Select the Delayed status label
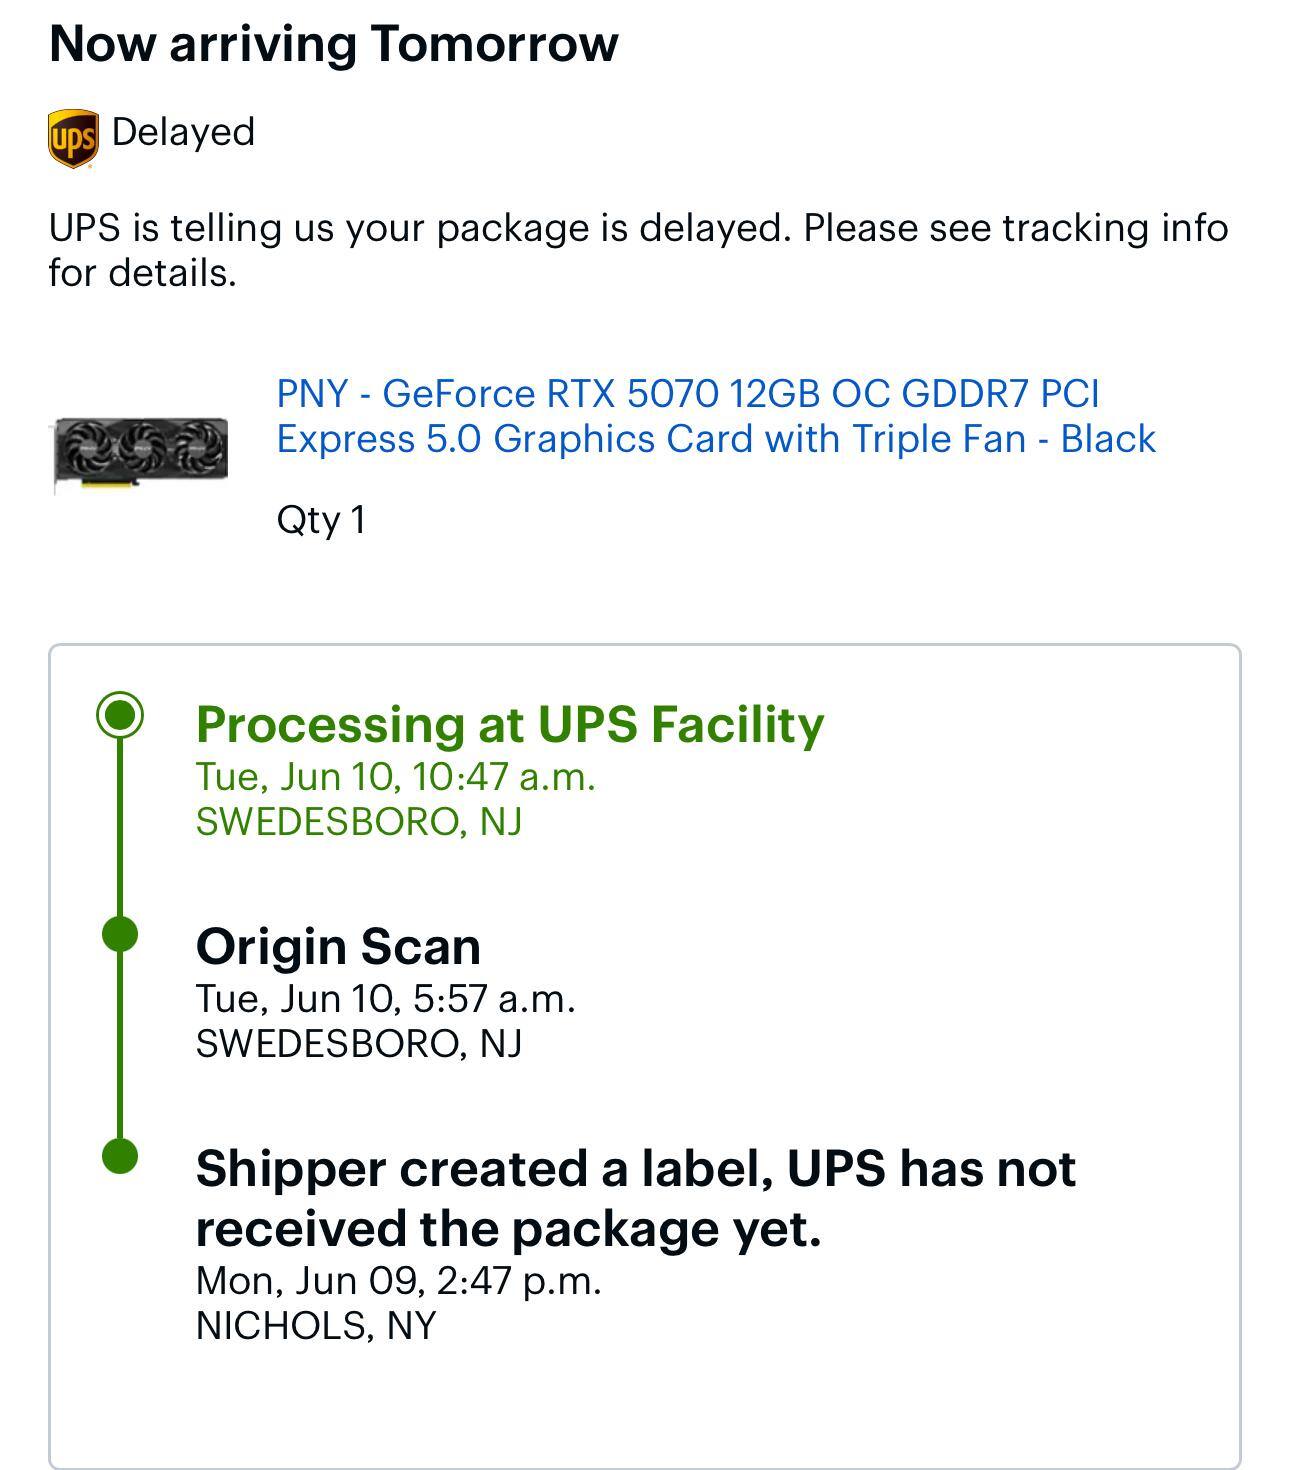The height and width of the screenshot is (1470, 1290). coord(183,130)
